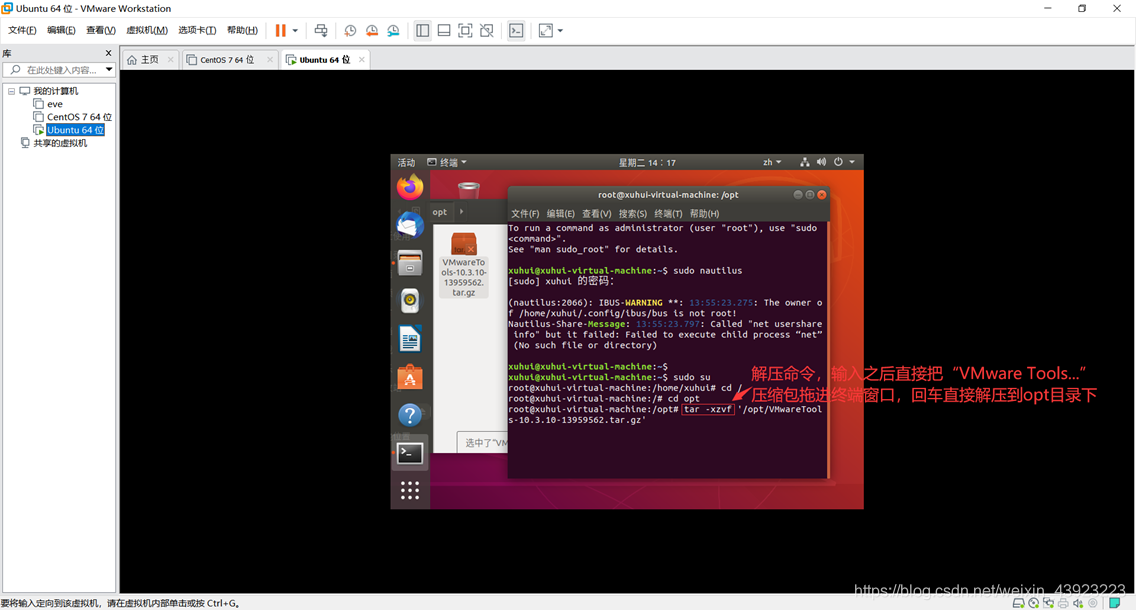Open terminal 编辑(E) menu

[560, 214]
